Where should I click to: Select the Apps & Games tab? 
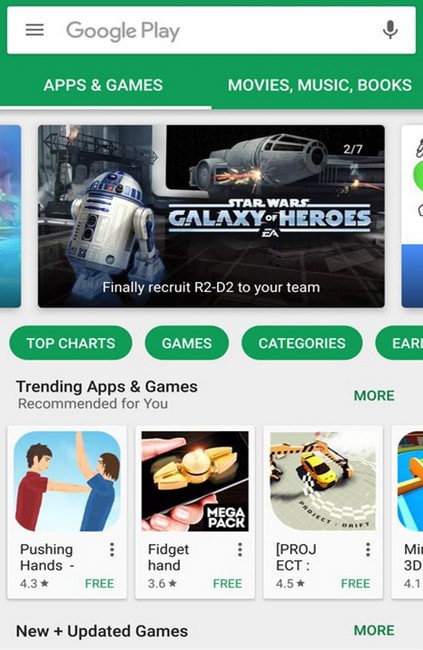pos(103,85)
